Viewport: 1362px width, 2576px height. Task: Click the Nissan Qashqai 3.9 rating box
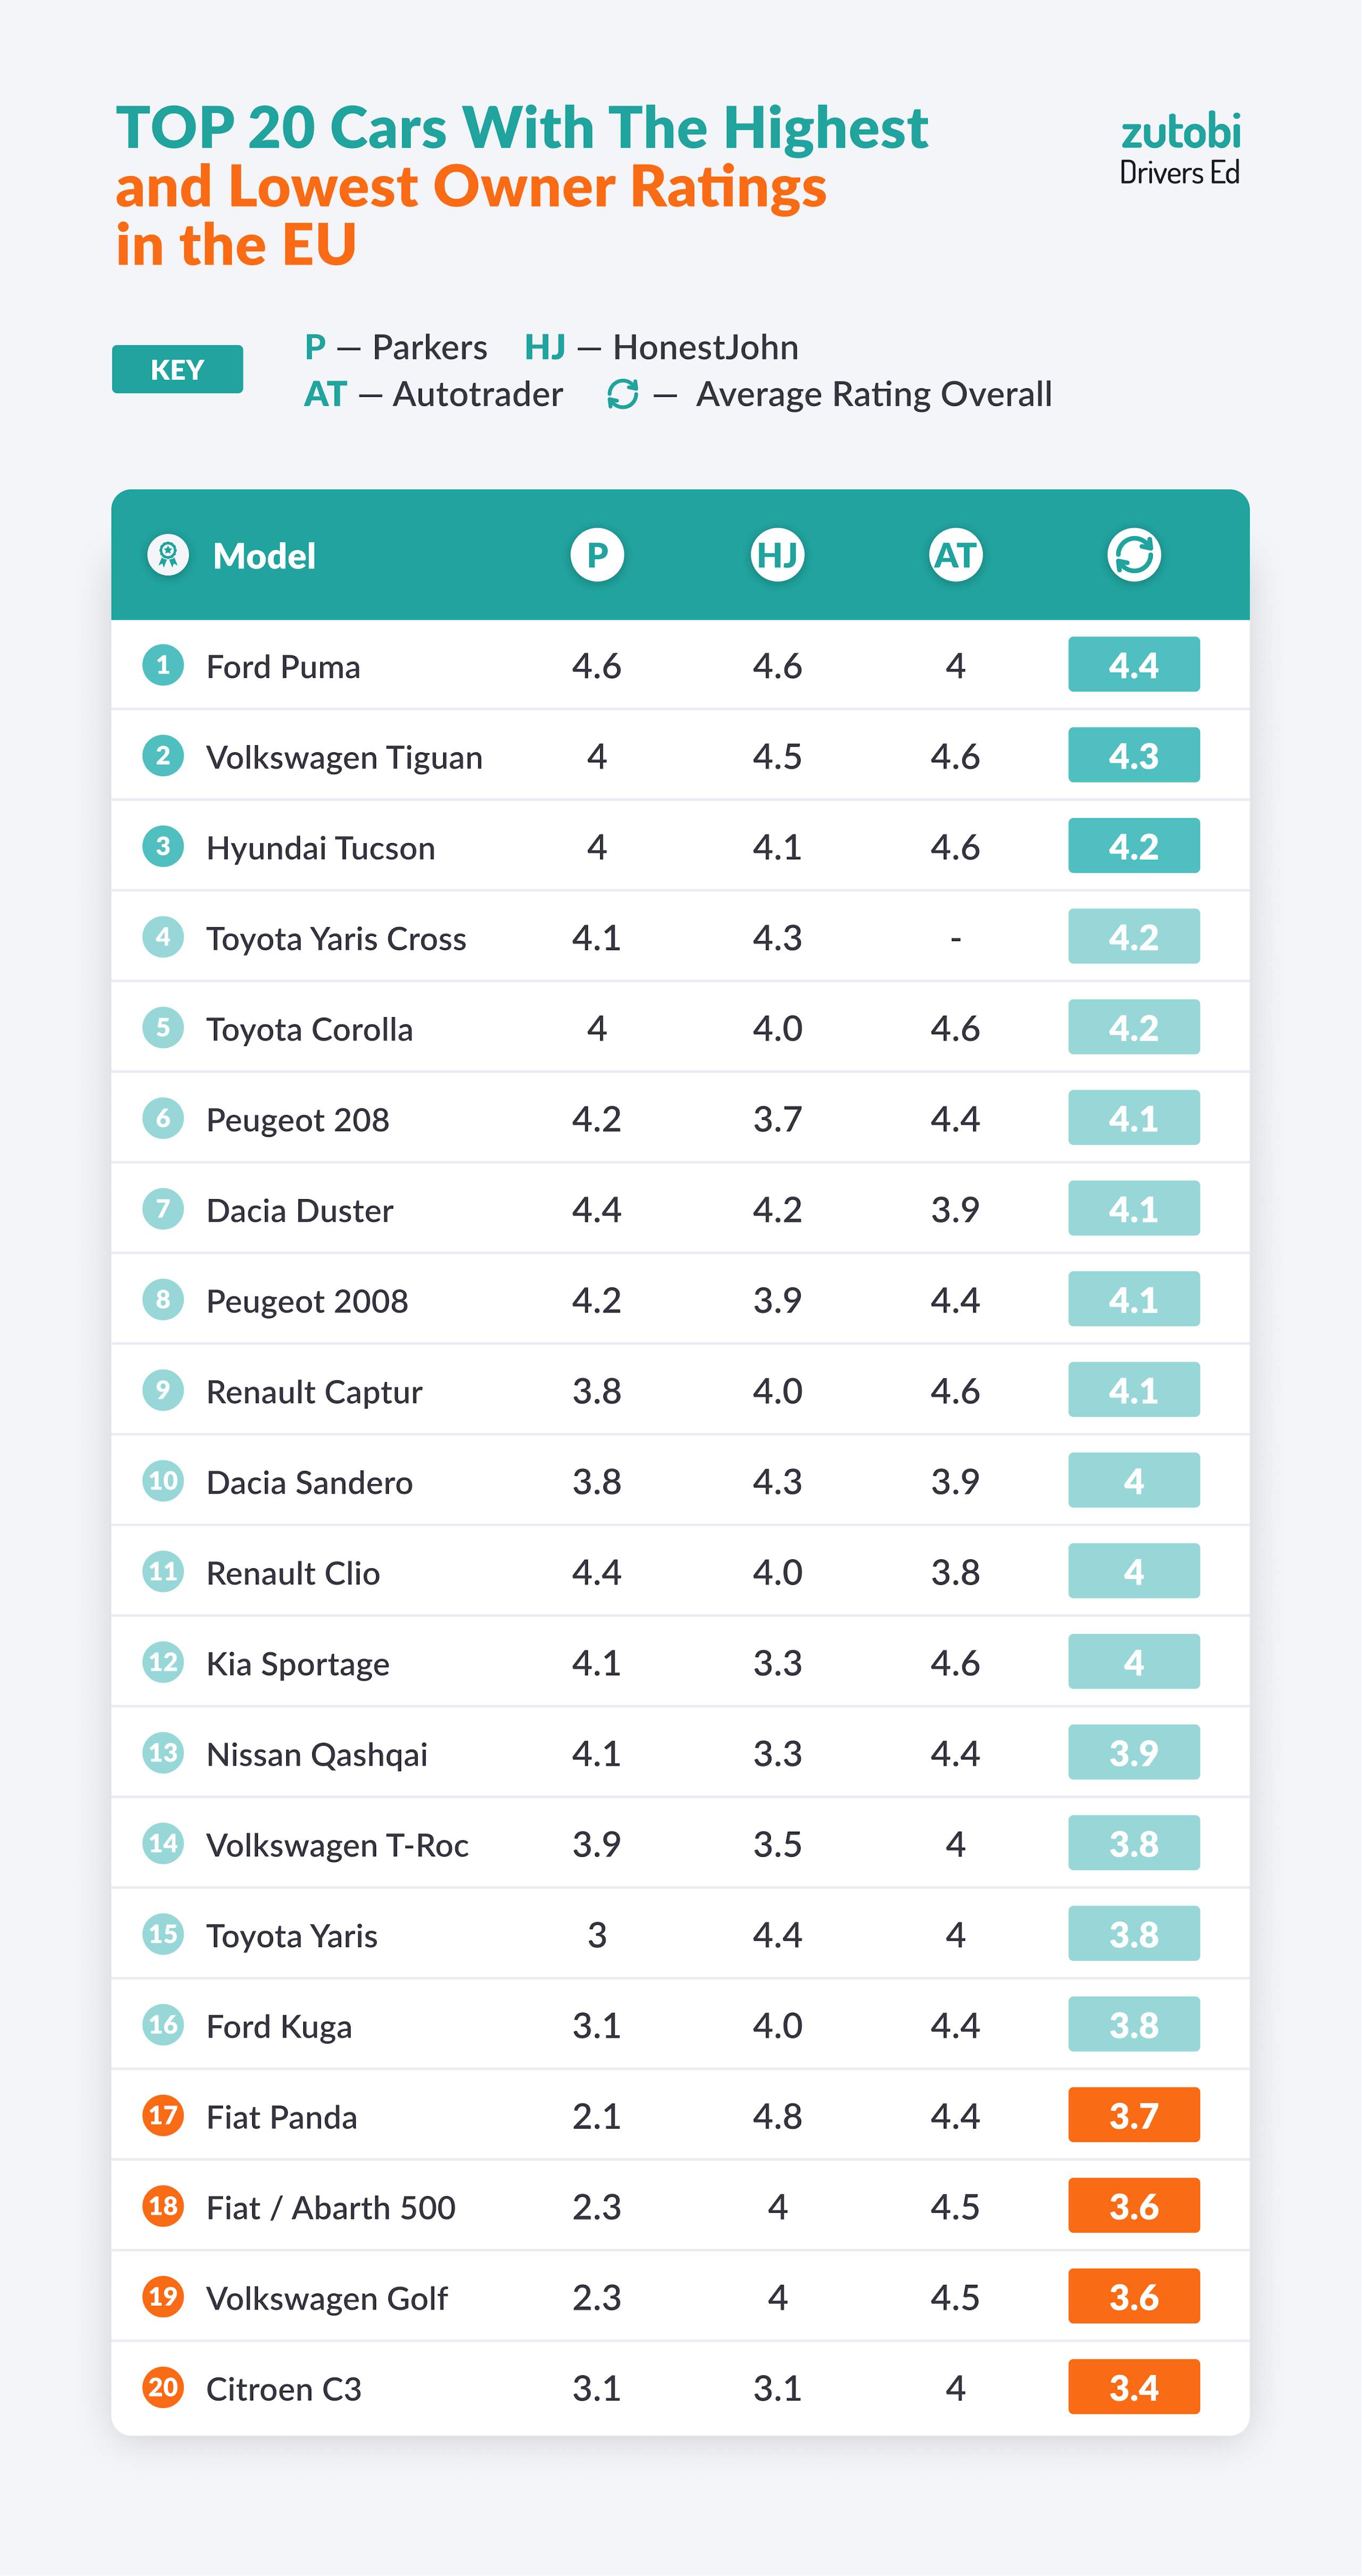pyautogui.click(x=1133, y=1752)
